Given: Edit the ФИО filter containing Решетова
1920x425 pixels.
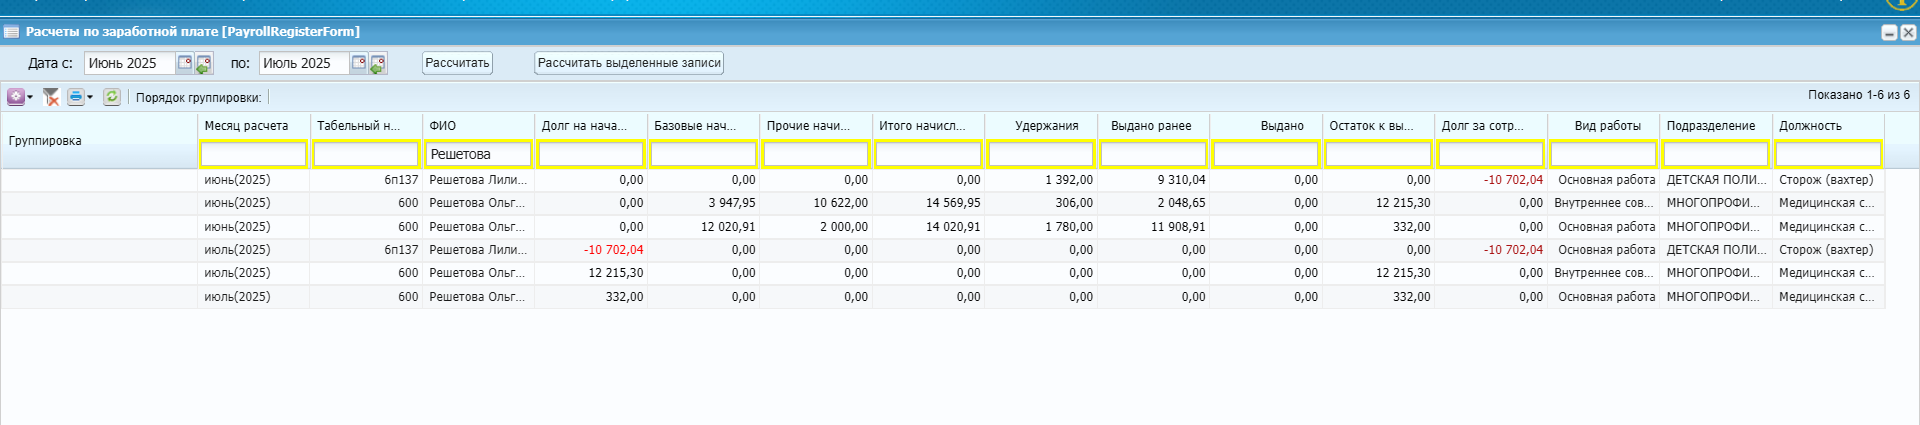Looking at the screenshot, I should point(478,154).
